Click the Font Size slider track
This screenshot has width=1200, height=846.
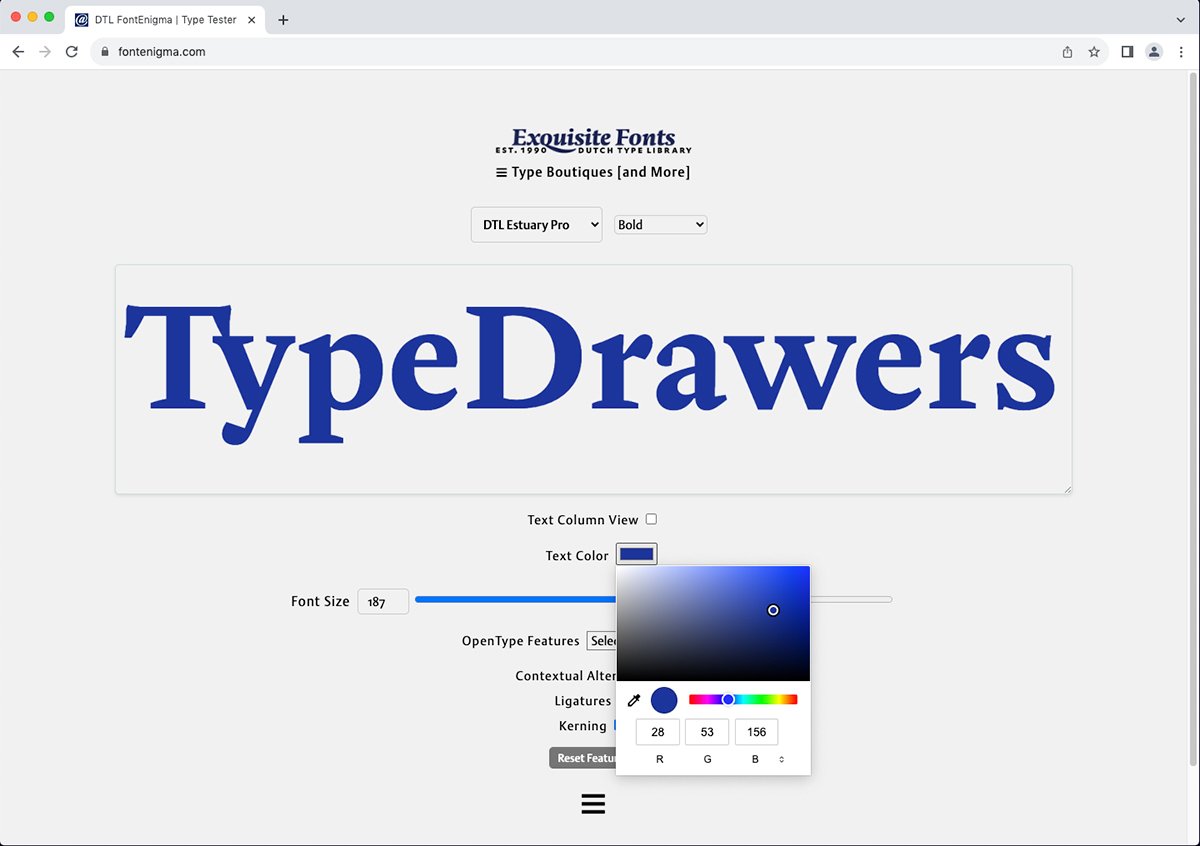tap(653, 599)
